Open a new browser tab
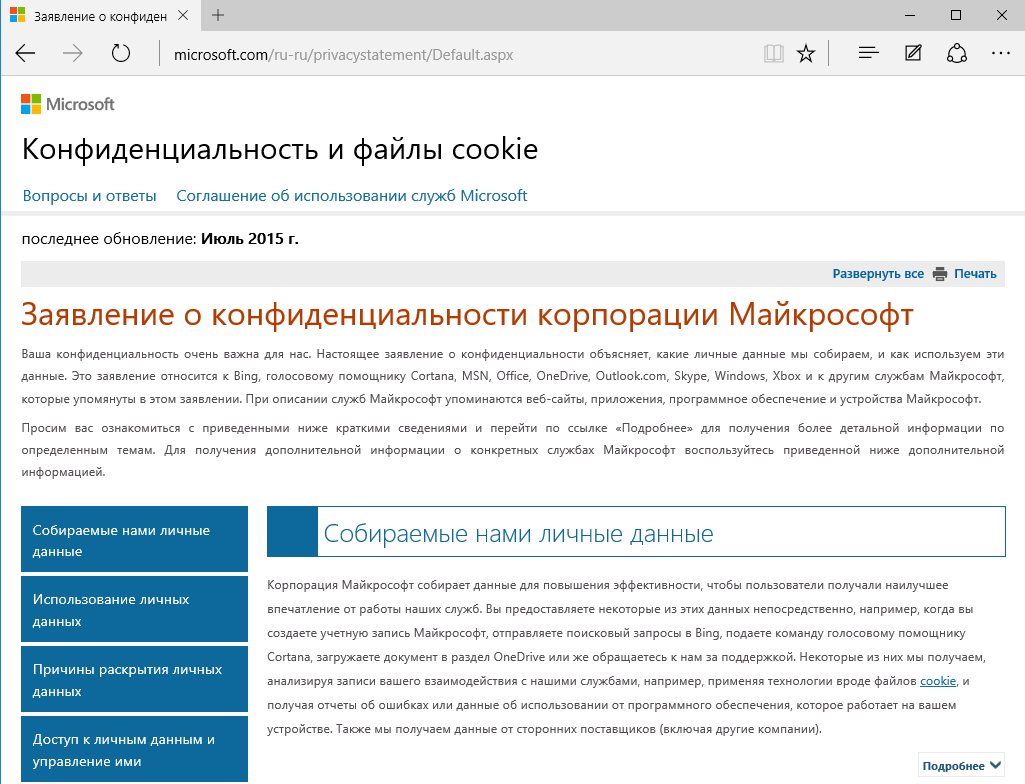Image resolution: width=1025 pixels, height=784 pixels. pyautogui.click(x=218, y=15)
